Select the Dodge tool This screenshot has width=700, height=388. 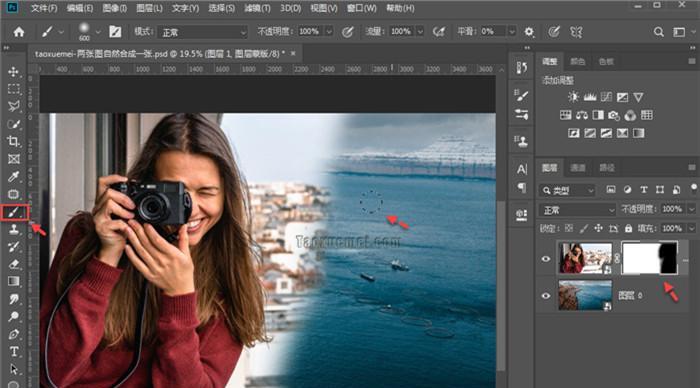13,317
